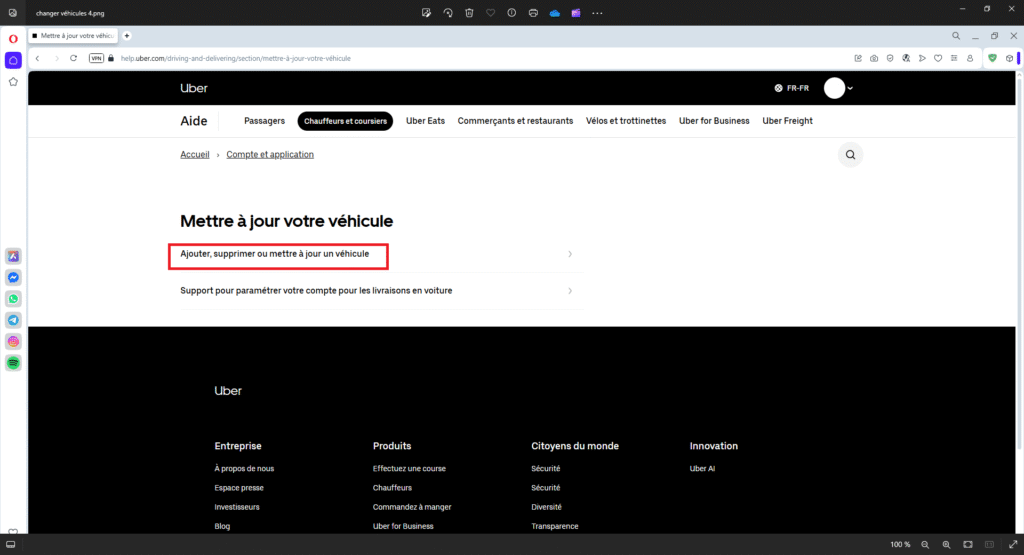Expand chevron beside 'Support pour paramétrer' row
1024x555 pixels.
[x=570, y=291]
